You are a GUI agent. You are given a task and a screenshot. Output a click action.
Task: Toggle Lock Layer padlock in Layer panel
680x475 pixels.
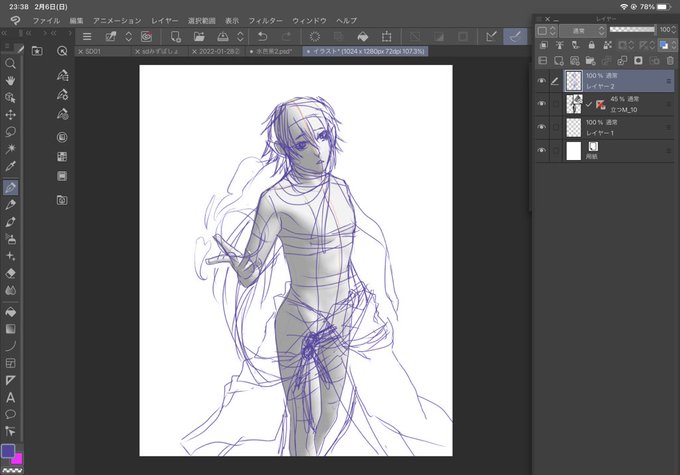pyautogui.click(x=591, y=45)
